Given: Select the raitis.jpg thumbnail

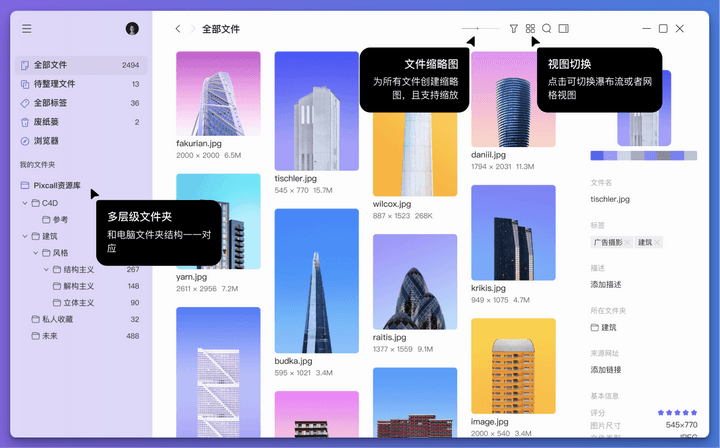Looking at the screenshot, I should [x=415, y=282].
